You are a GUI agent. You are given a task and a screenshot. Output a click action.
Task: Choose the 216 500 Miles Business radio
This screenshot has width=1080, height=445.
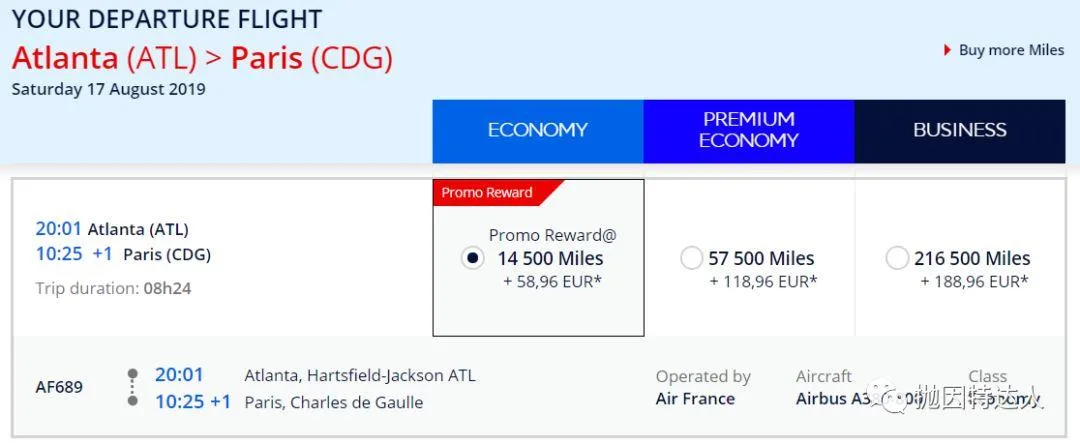pos(897,258)
